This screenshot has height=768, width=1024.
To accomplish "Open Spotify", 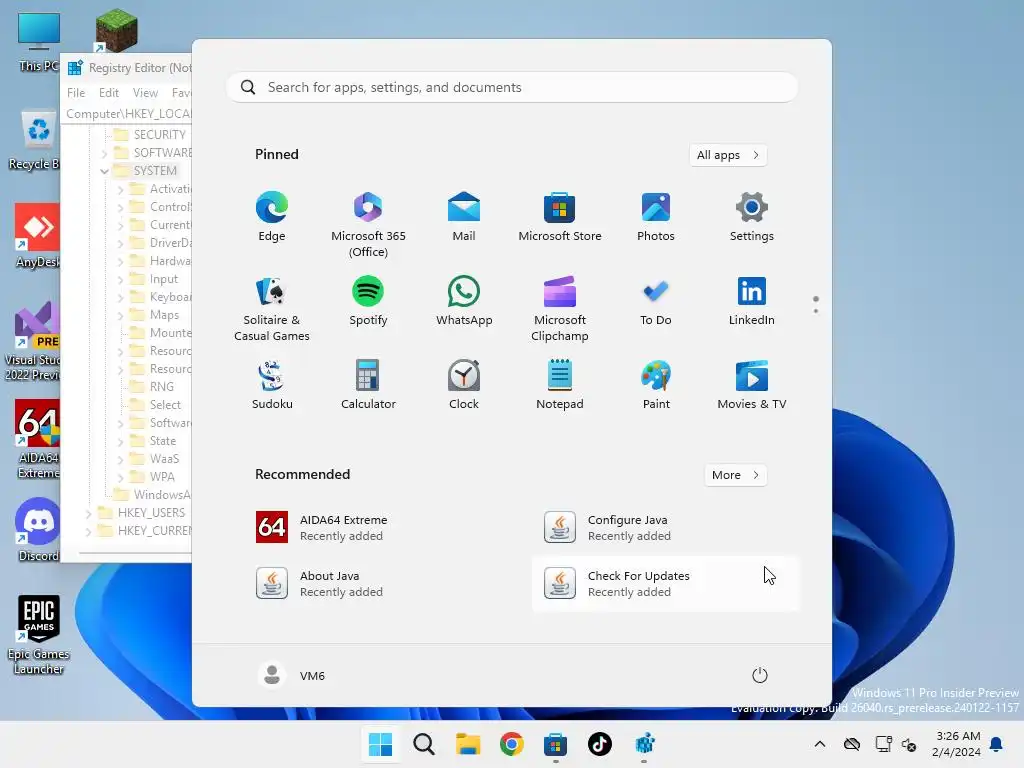I will pyautogui.click(x=368, y=302).
